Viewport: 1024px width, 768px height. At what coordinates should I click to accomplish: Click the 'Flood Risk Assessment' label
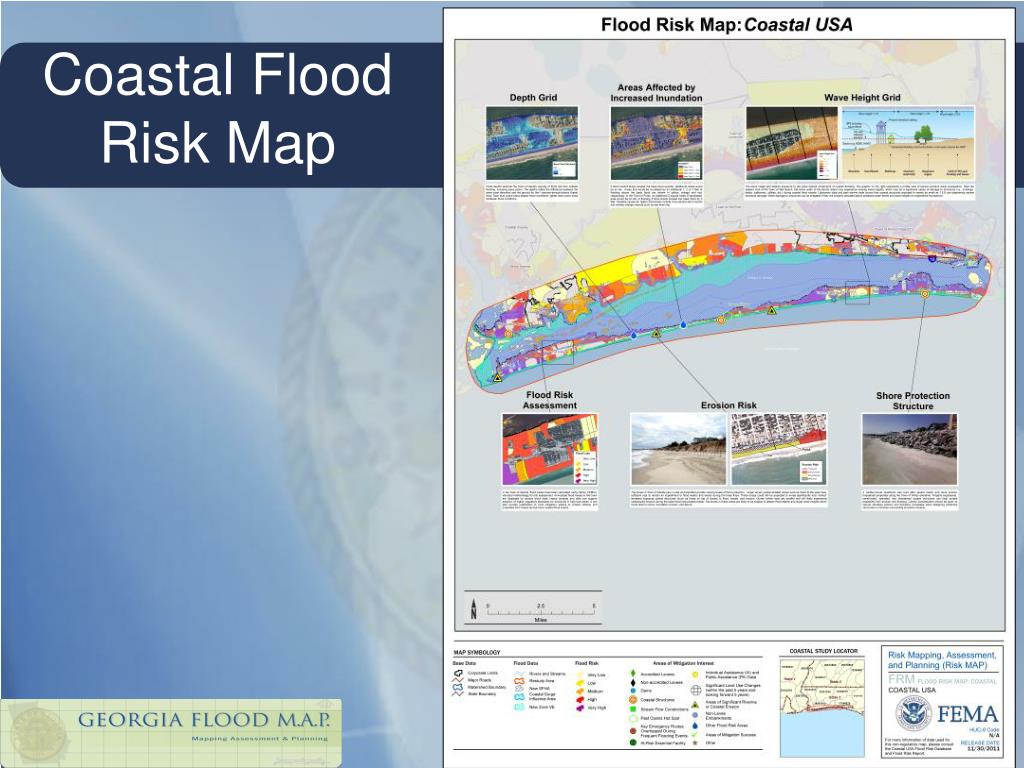click(x=549, y=400)
